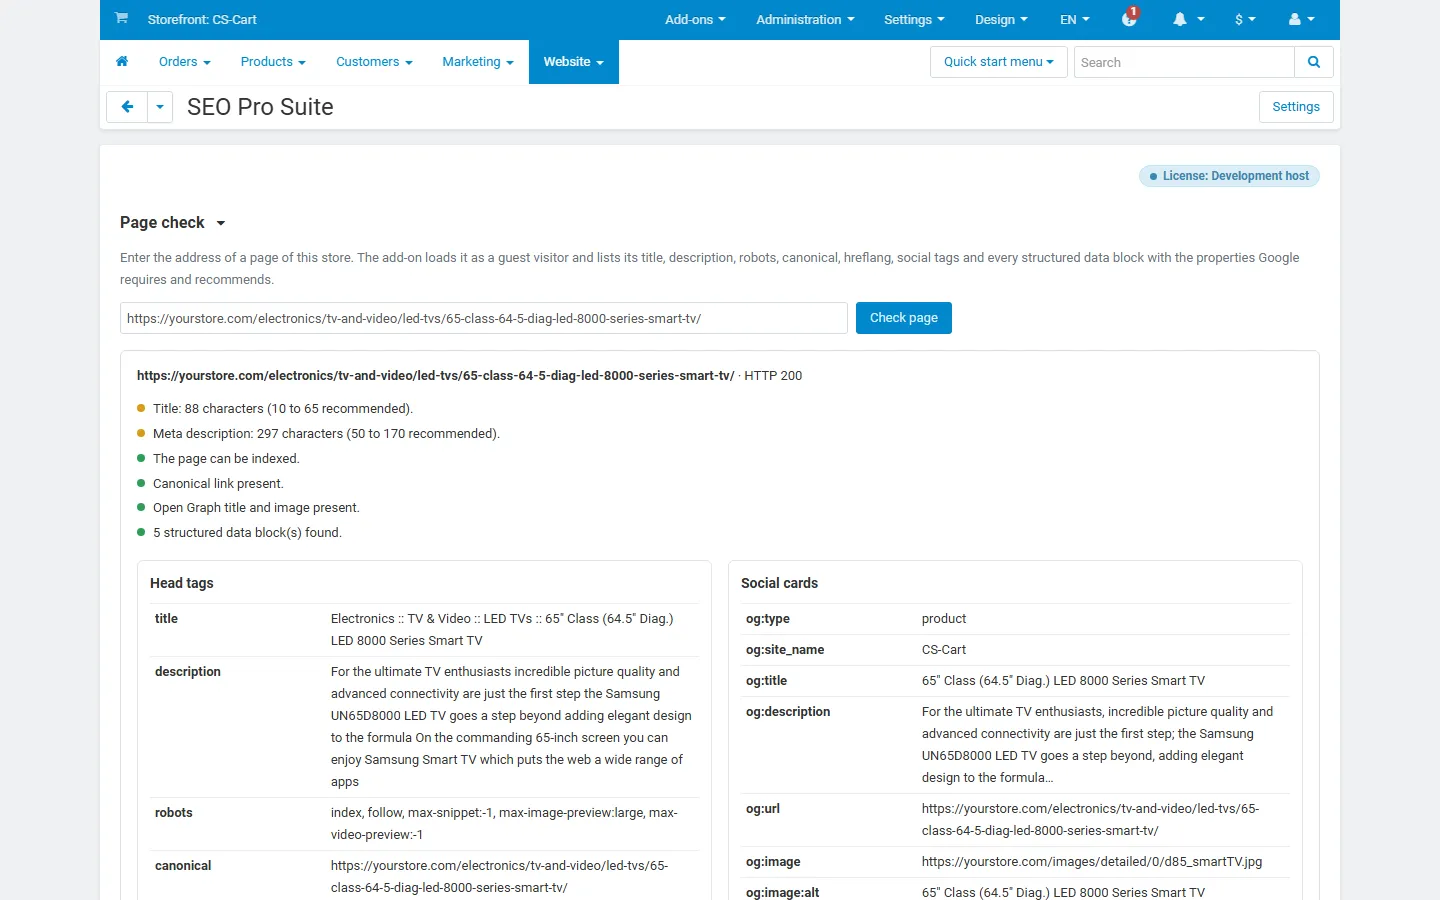Viewport: 1440px width, 900px height.
Task: Open the Orders menu
Action: pyautogui.click(x=185, y=62)
